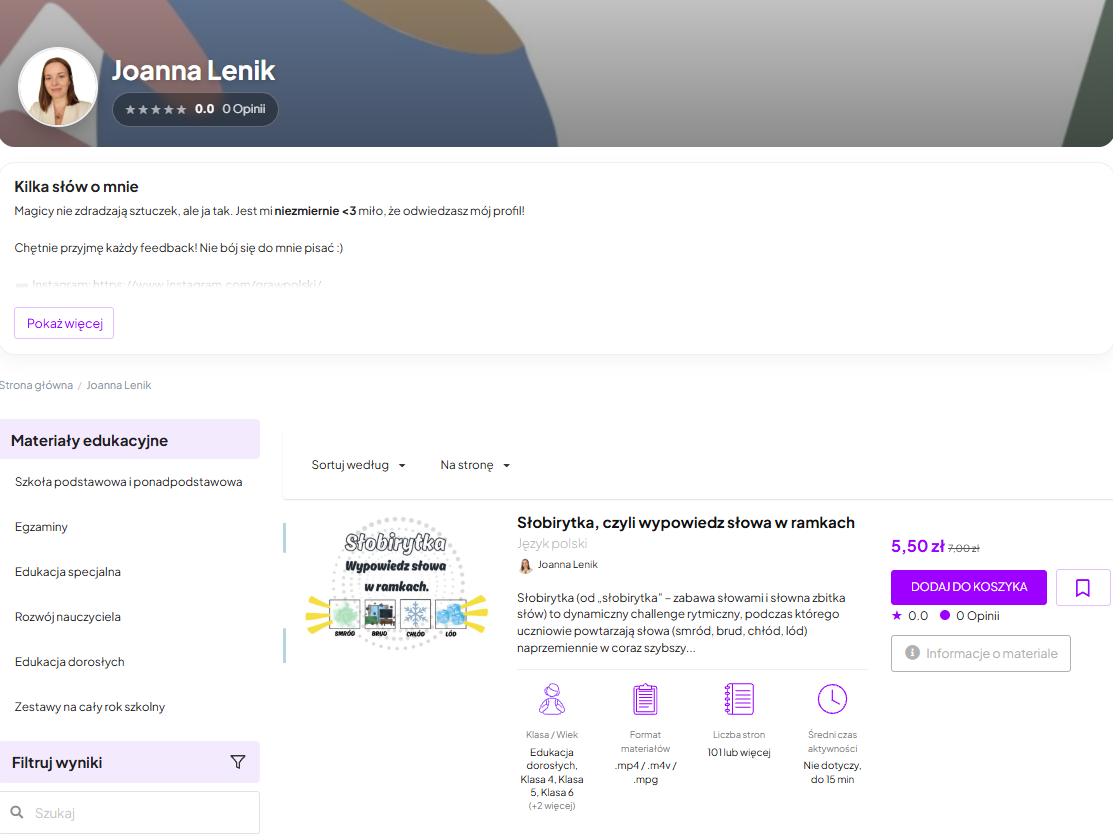
Task: Select the 'Egzaminy' category
Action: (x=41, y=527)
